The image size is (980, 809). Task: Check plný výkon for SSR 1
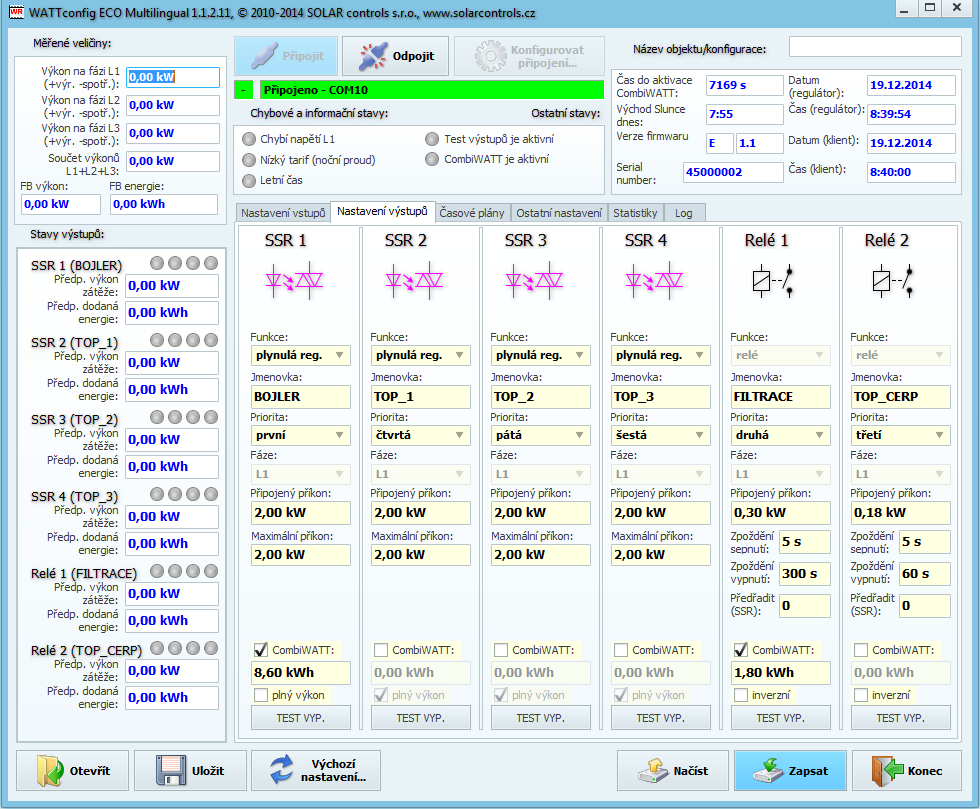coord(261,695)
